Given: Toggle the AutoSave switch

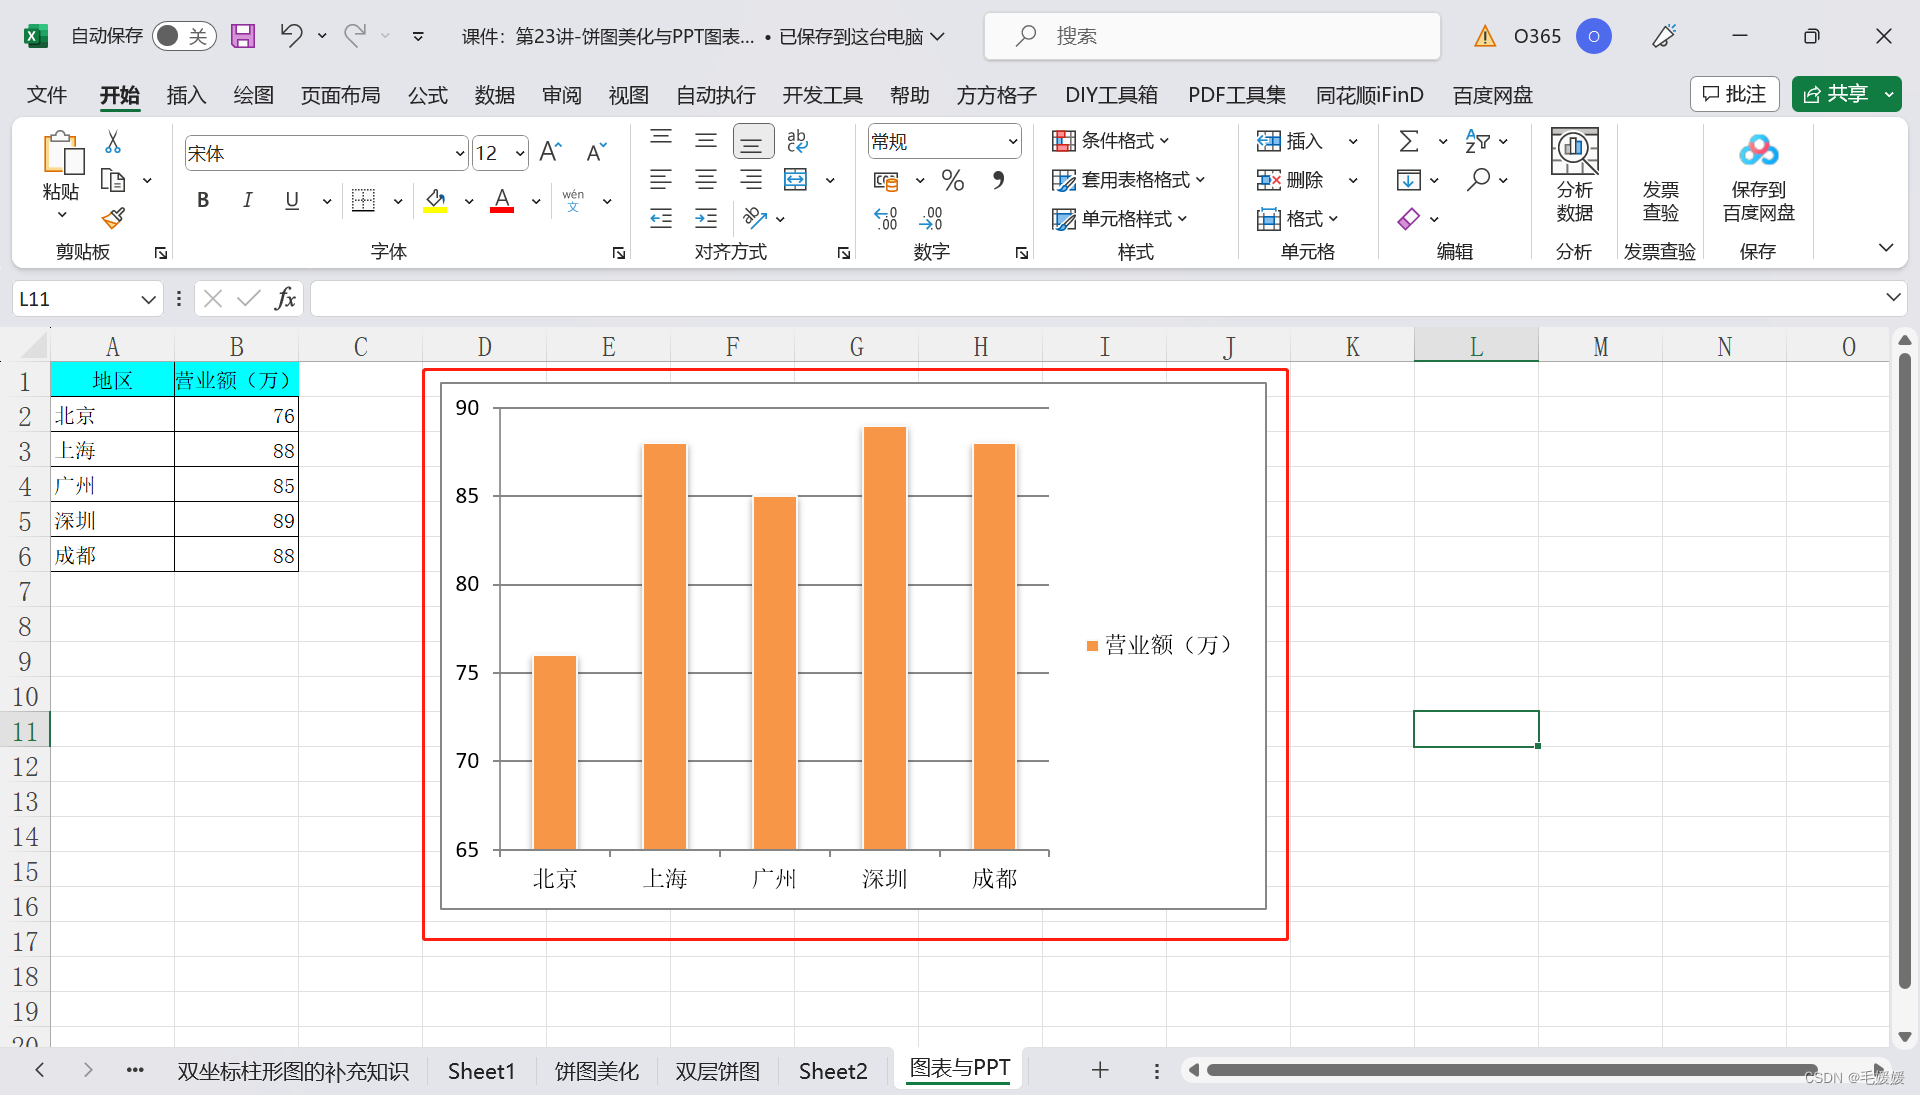Looking at the screenshot, I should click(184, 36).
